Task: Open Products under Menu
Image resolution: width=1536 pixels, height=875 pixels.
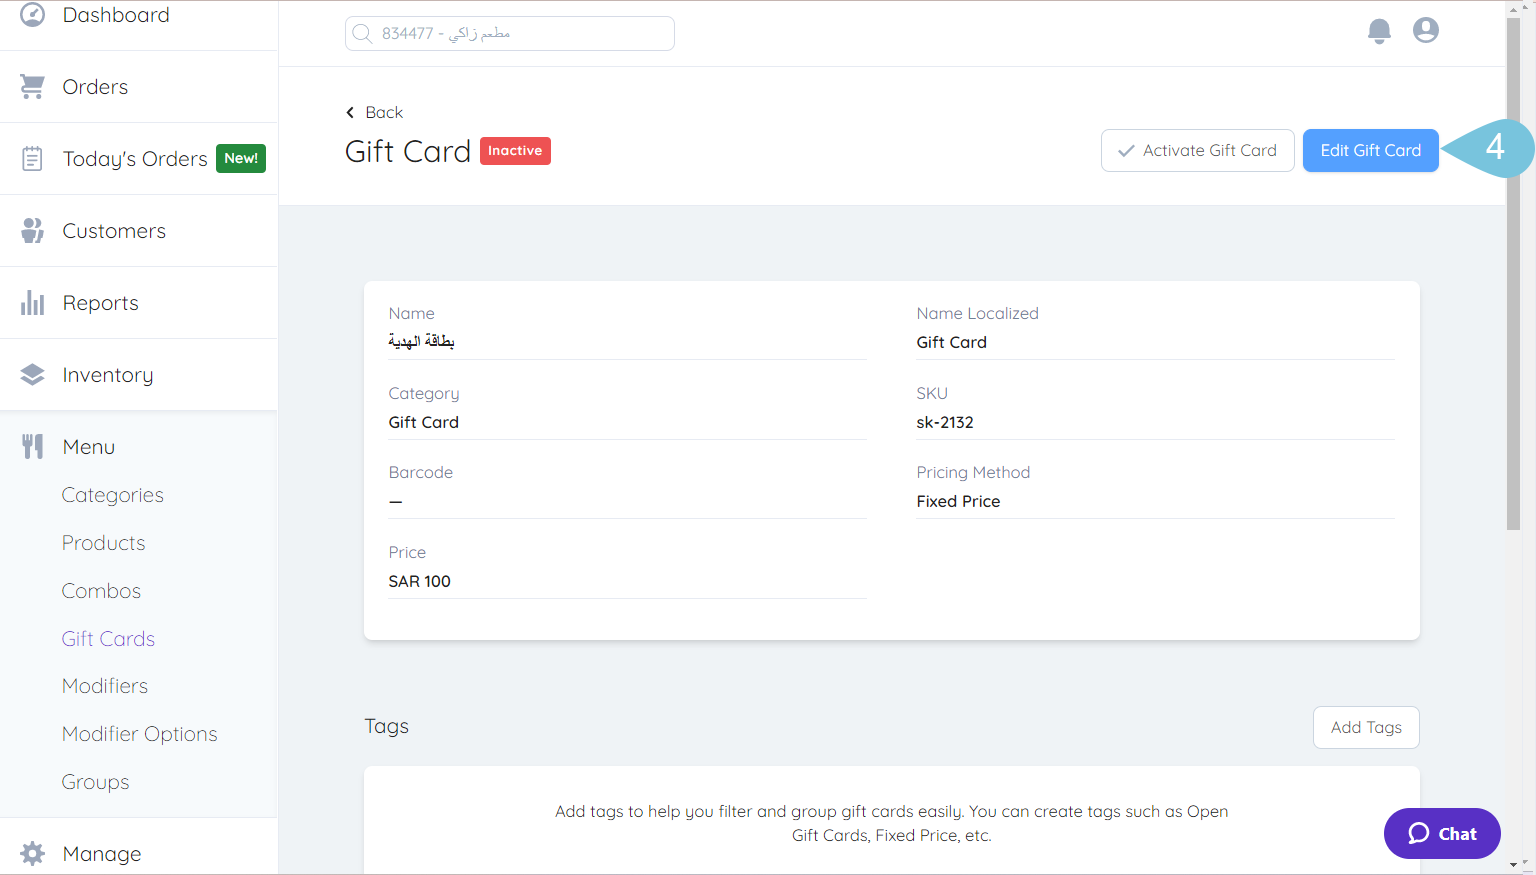Action: tap(103, 543)
